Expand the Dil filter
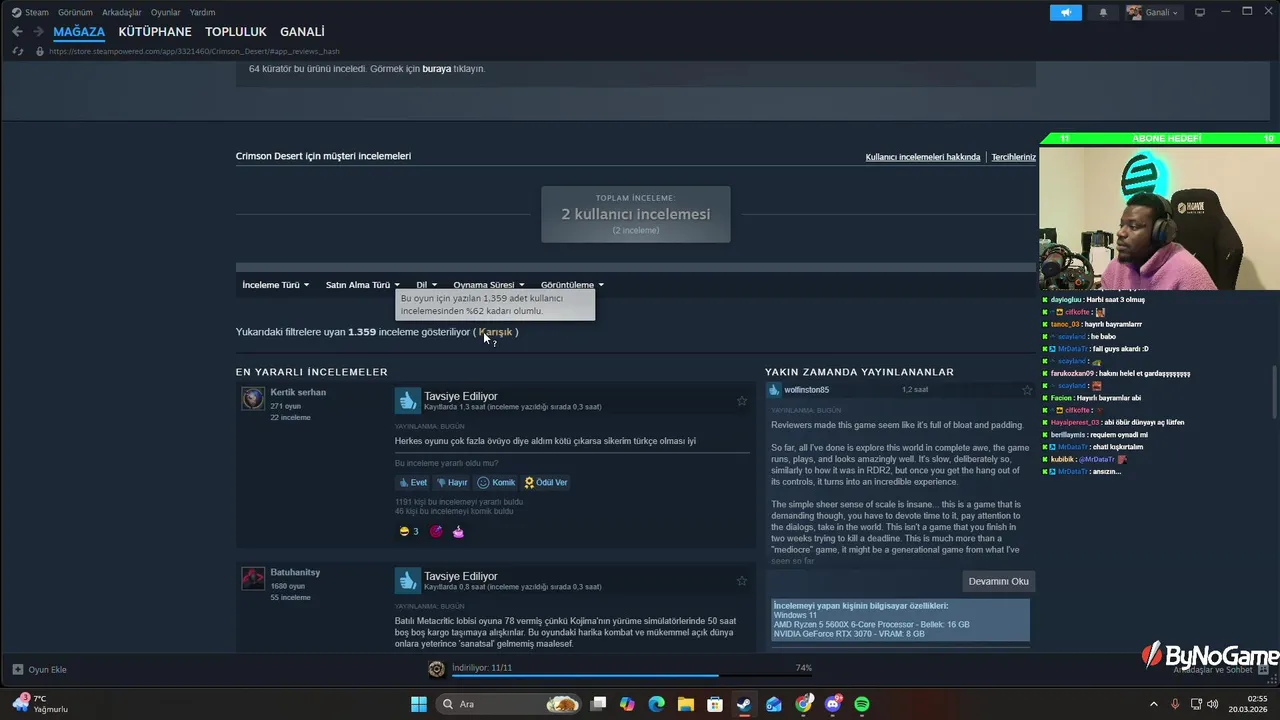Image resolution: width=1280 pixels, height=720 pixels. pos(426,285)
